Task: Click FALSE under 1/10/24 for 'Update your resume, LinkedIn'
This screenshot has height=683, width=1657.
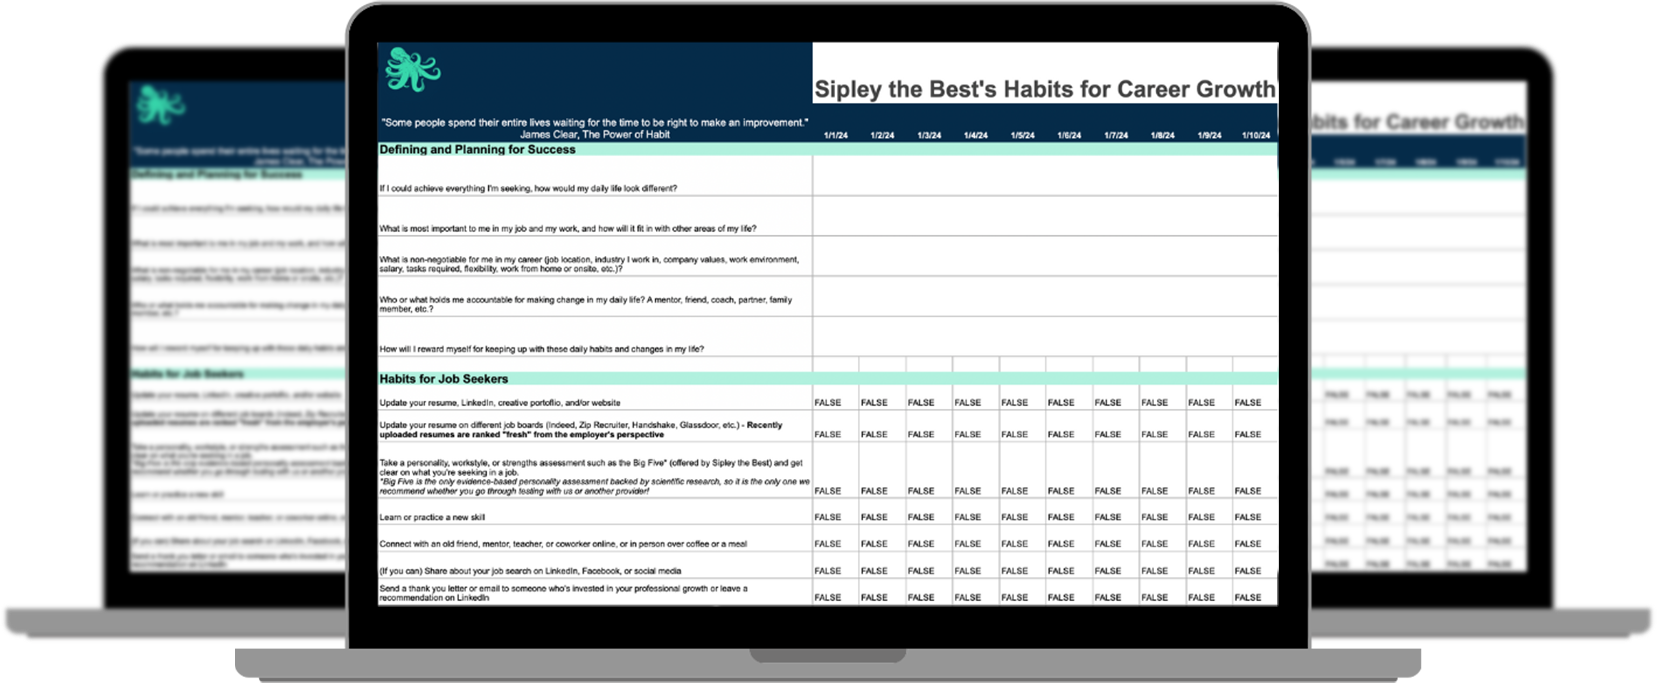Action: coord(1247,403)
